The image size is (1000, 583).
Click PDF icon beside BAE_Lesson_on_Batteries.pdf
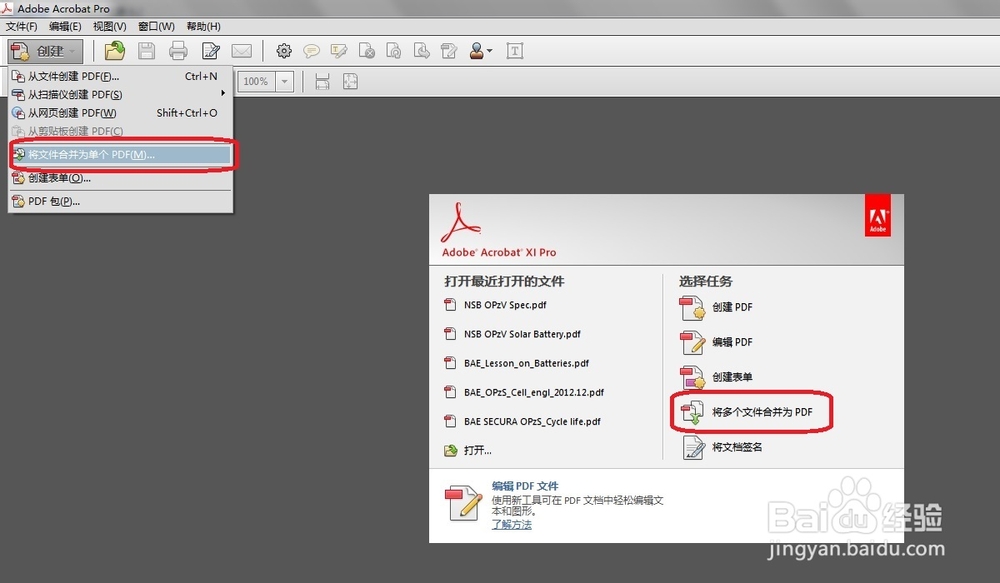450,363
